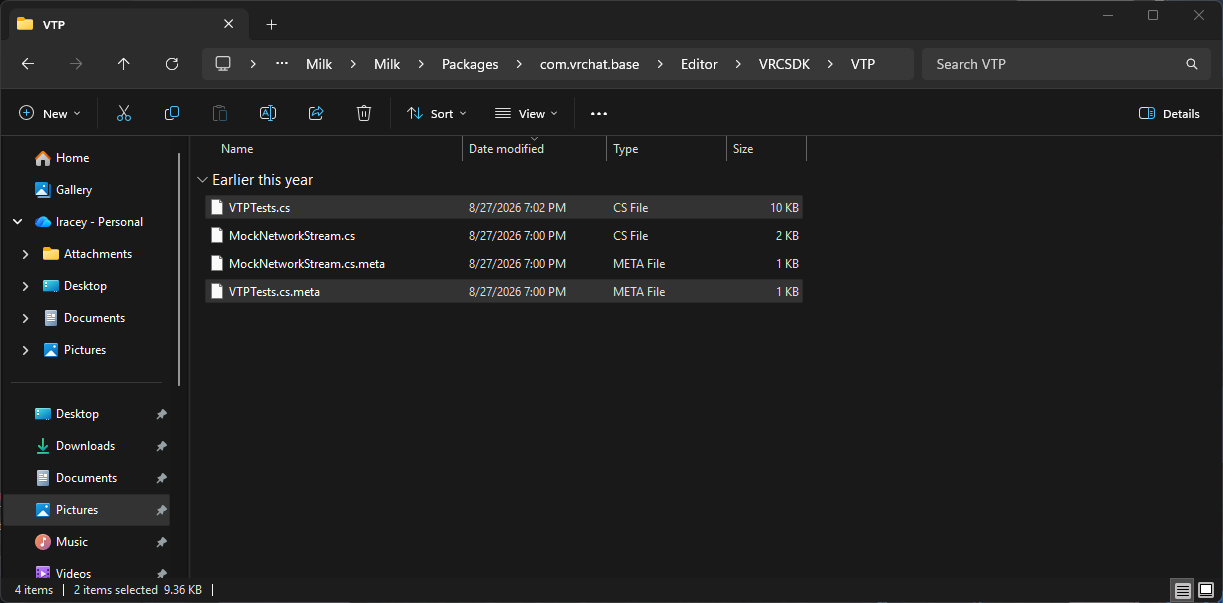The height and width of the screenshot is (603, 1223).
Task: Click the Share icon in toolbar
Action: [x=316, y=114]
